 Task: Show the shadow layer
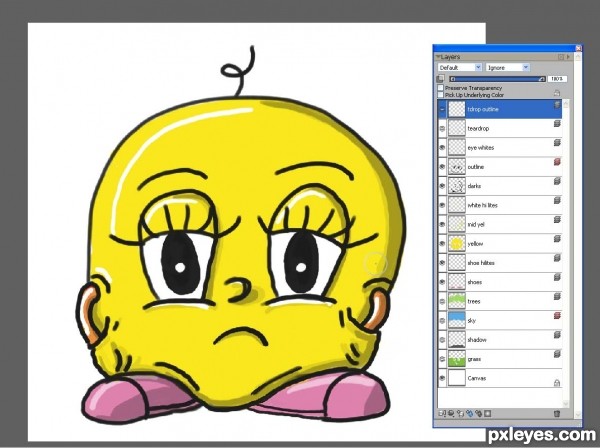click(x=442, y=340)
